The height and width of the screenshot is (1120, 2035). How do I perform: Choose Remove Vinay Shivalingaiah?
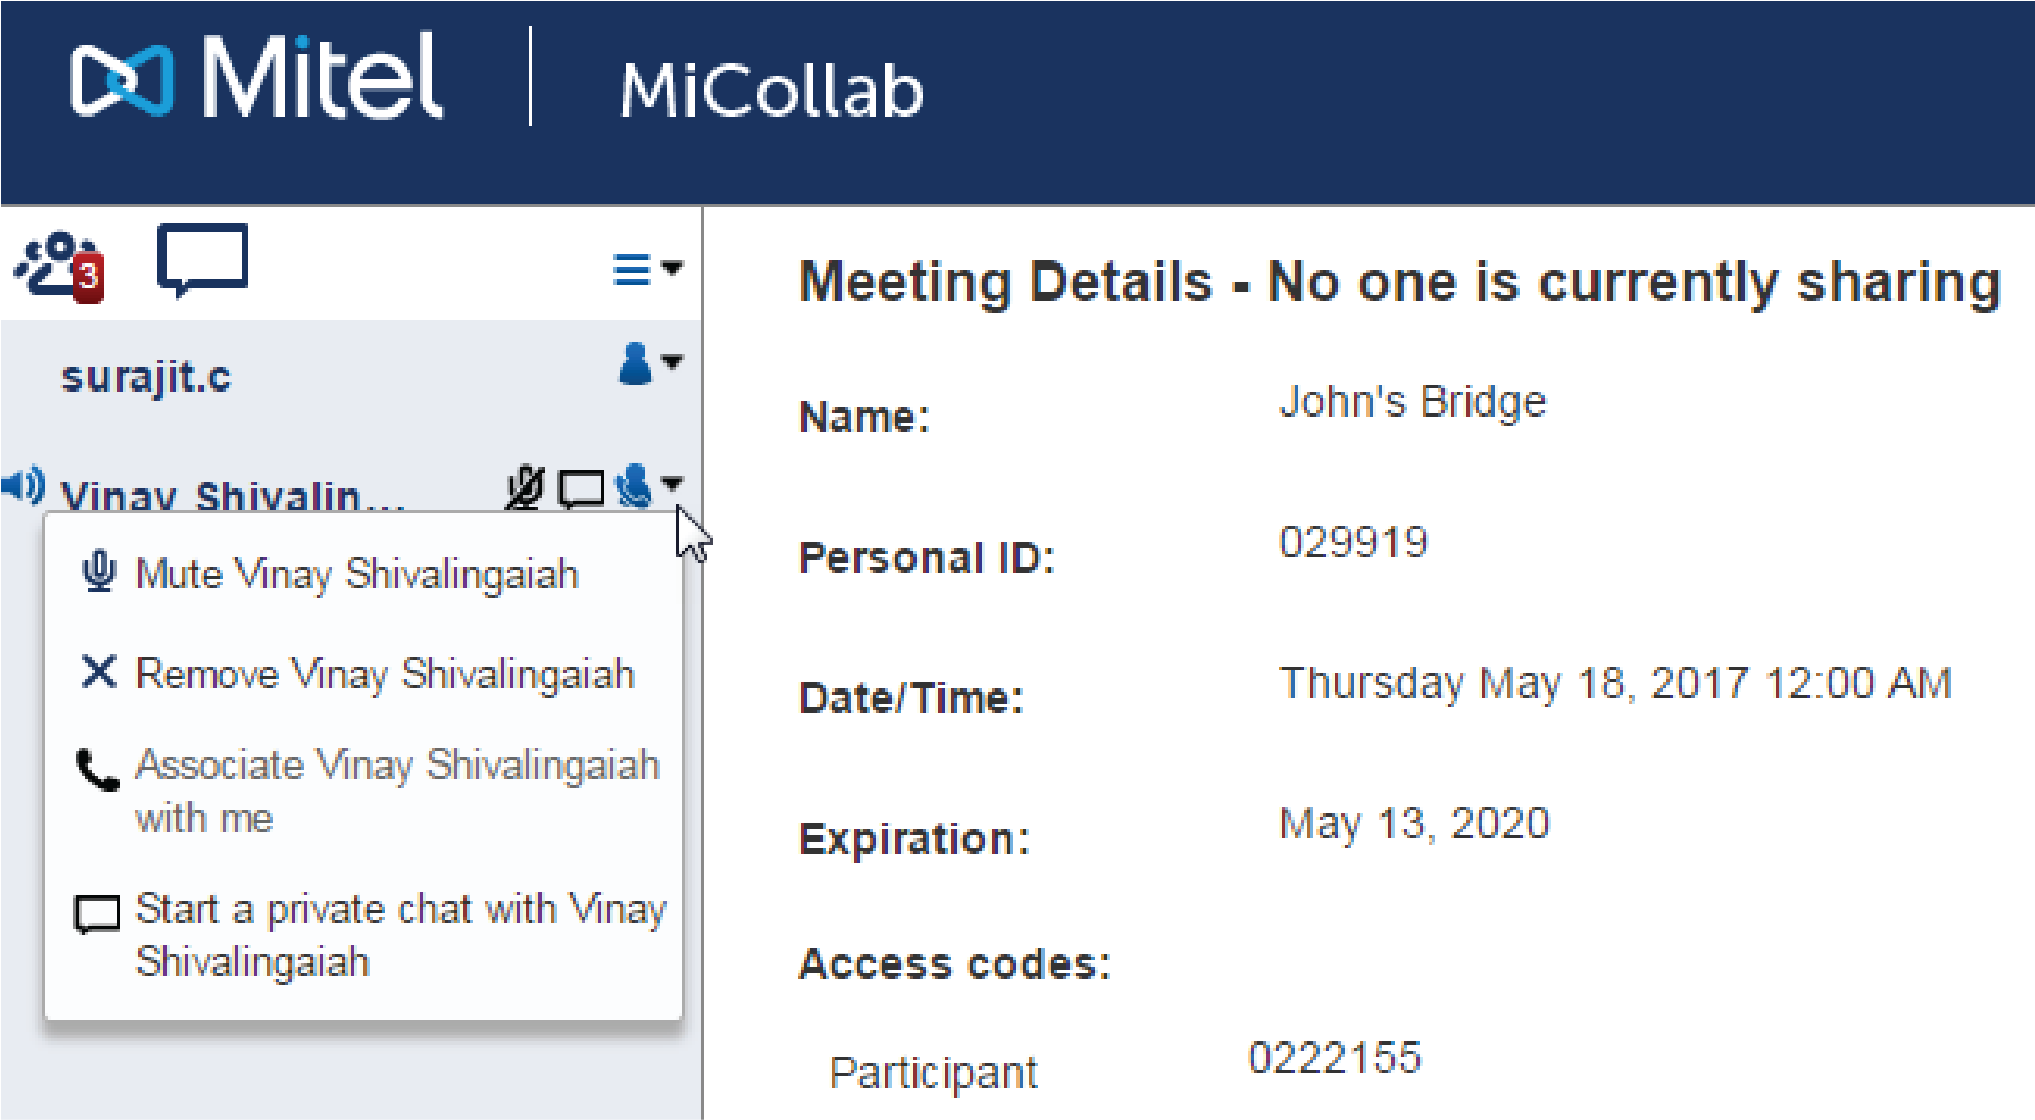pos(385,674)
